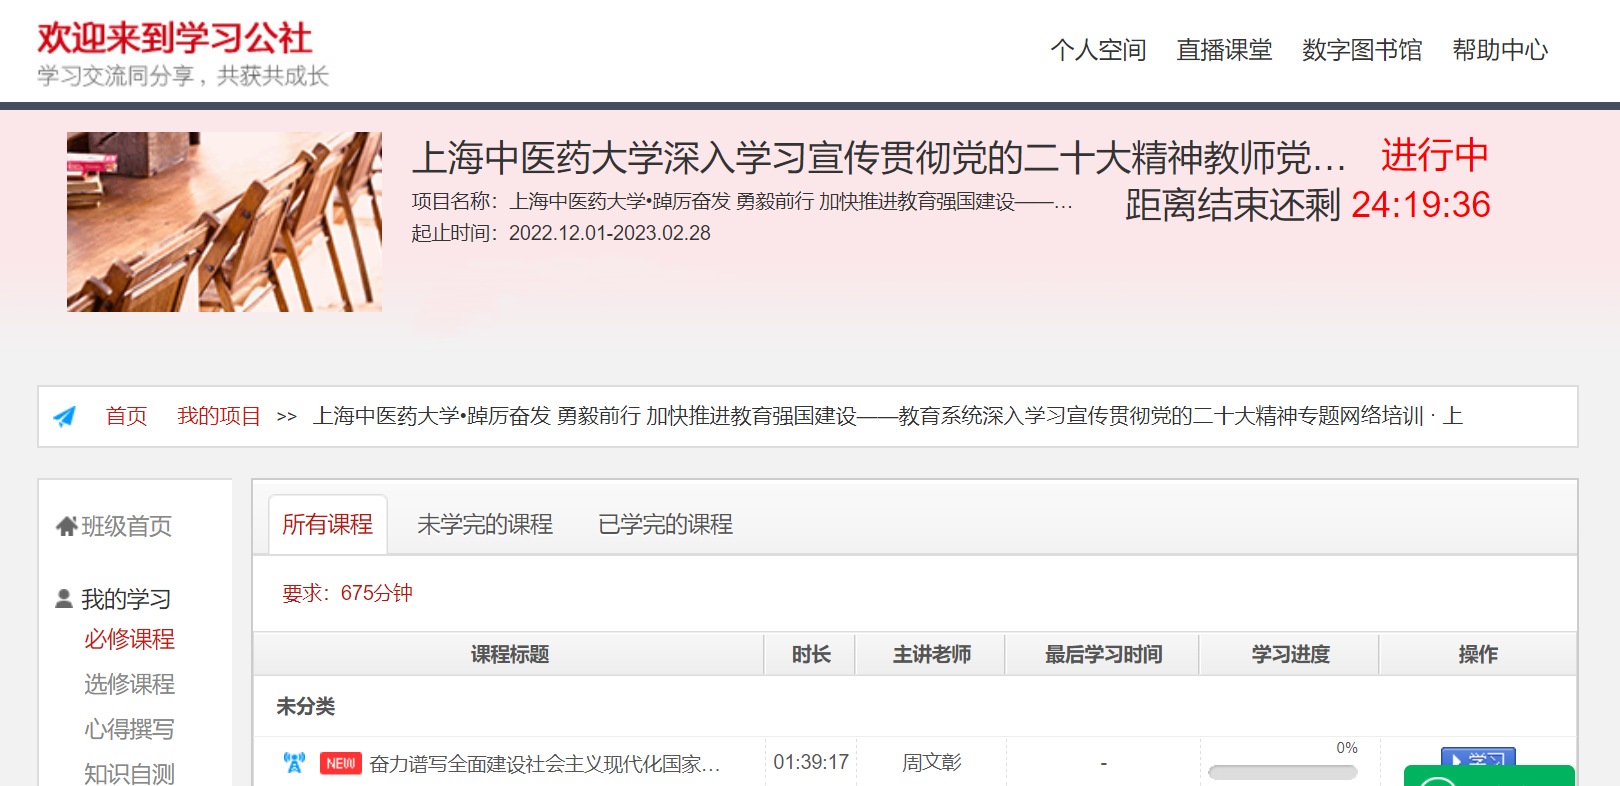Open 数字图书馆 in top navigation
Viewport: 1620px width, 786px height.
pos(1362,50)
